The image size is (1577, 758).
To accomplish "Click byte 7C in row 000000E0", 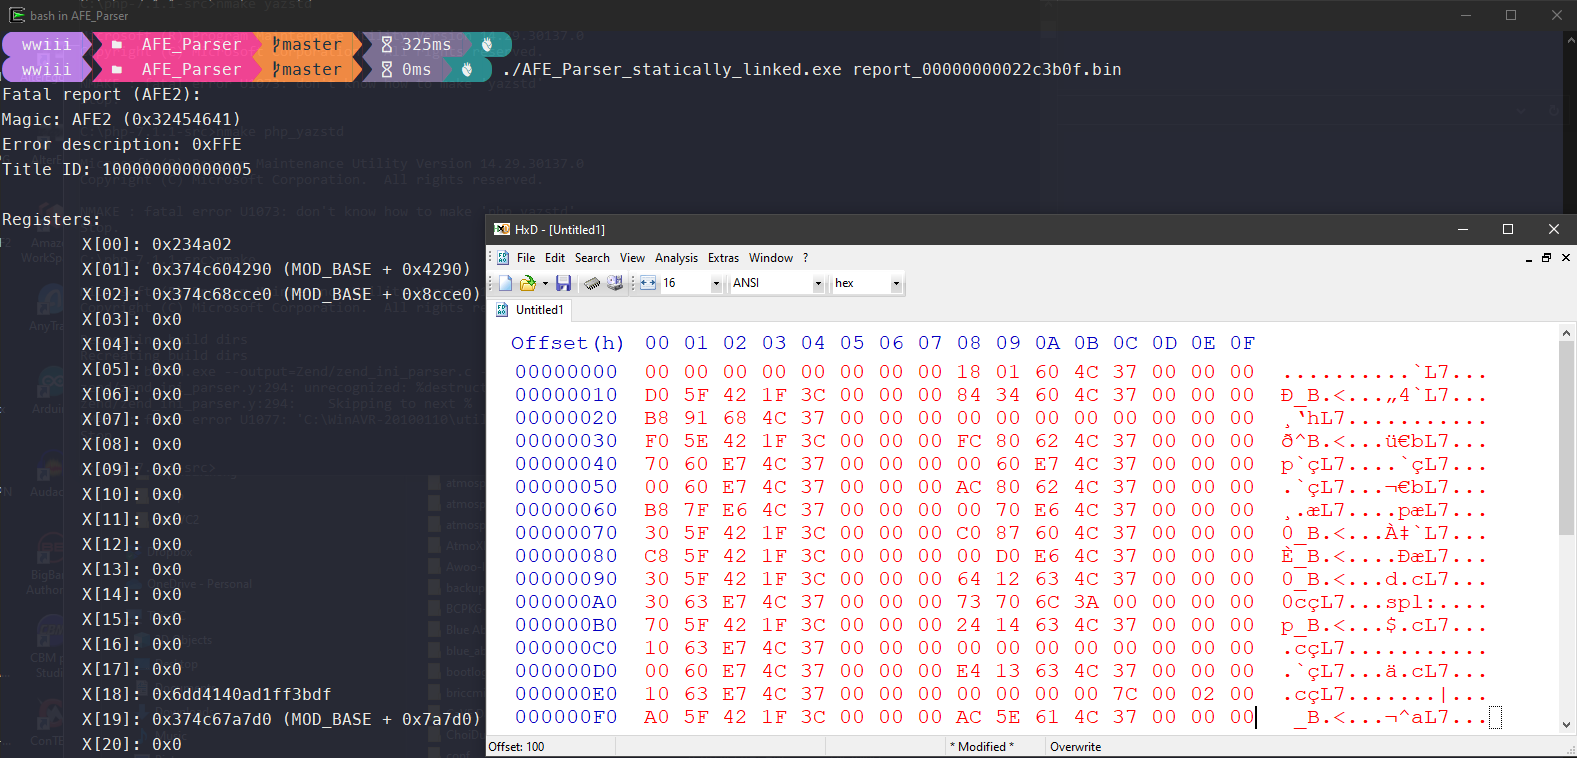I will tap(1125, 694).
